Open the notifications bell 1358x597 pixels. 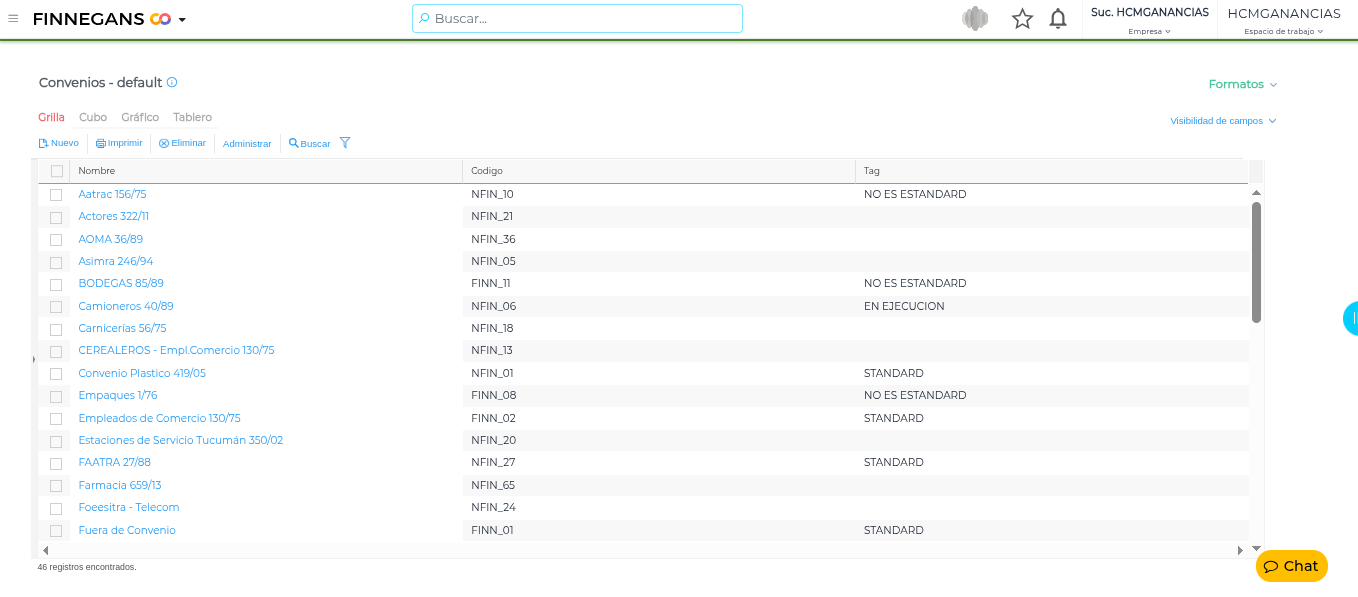click(x=1058, y=19)
